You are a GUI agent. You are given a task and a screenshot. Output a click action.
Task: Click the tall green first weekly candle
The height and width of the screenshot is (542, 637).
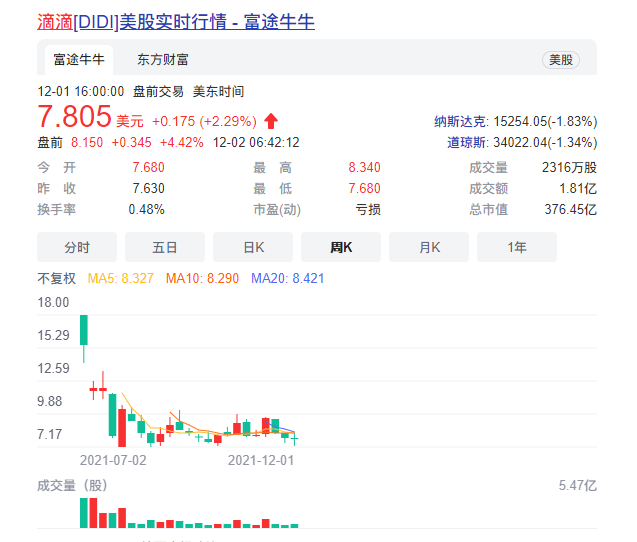pyautogui.click(x=84, y=330)
